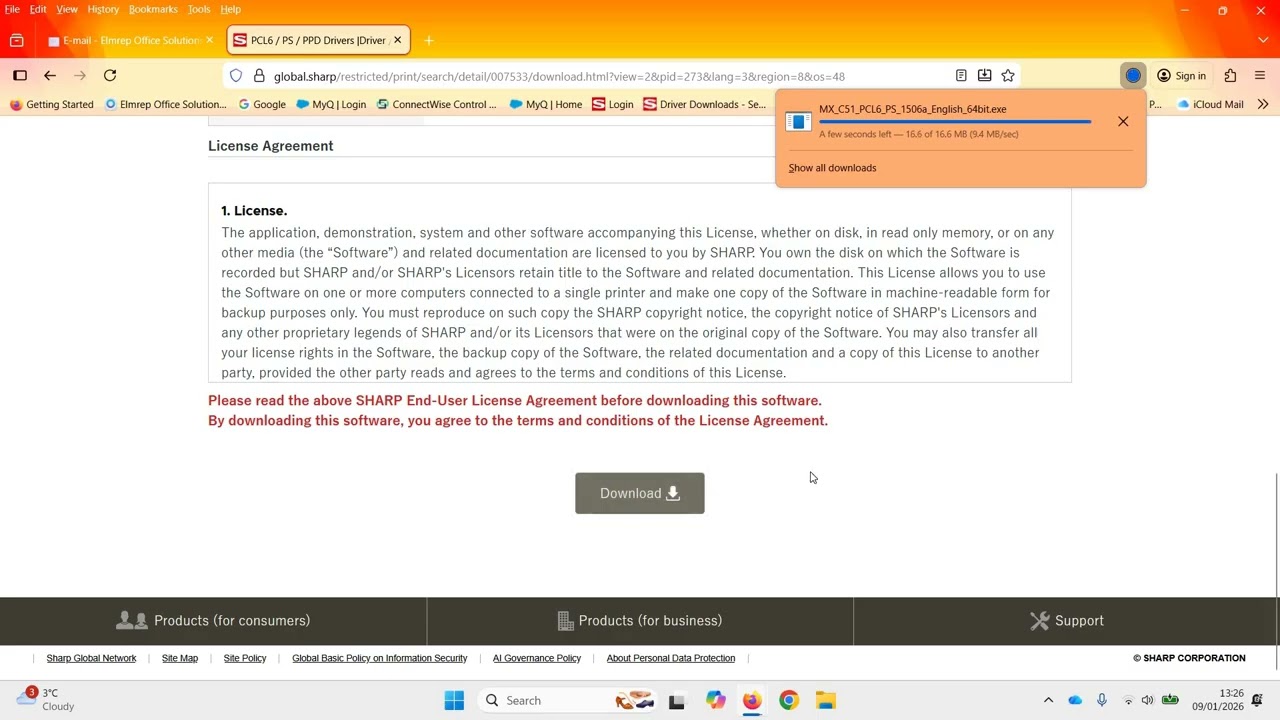This screenshot has height=720, width=1280.
Task: Open Products (for business) footer section
Action: tap(640, 621)
